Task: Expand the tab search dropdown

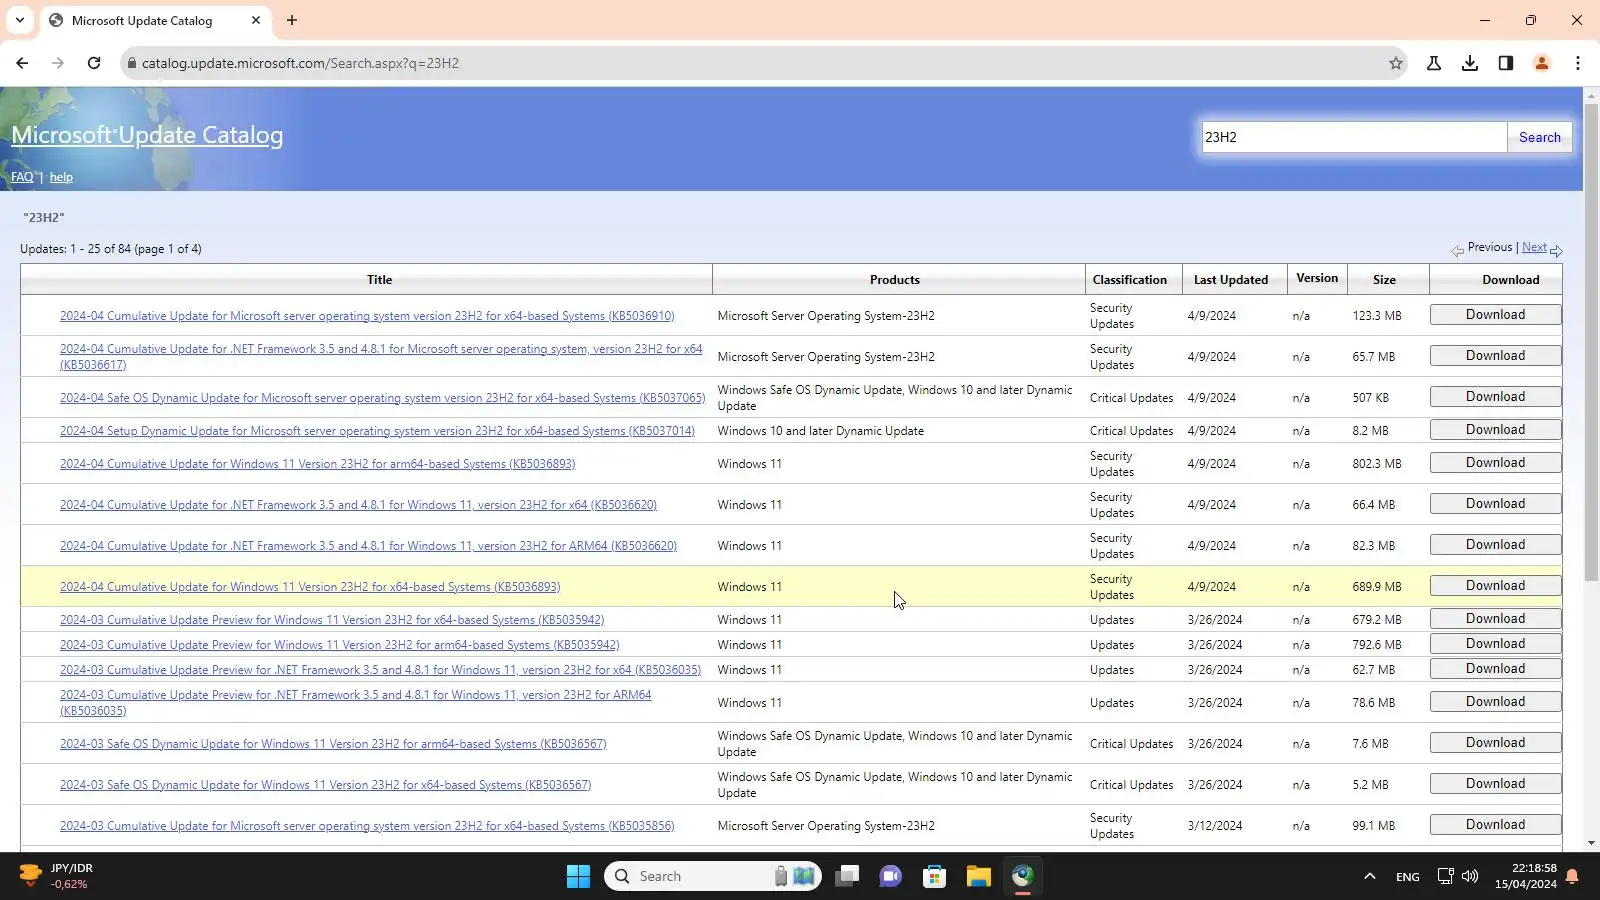Action: tap(20, 20)
